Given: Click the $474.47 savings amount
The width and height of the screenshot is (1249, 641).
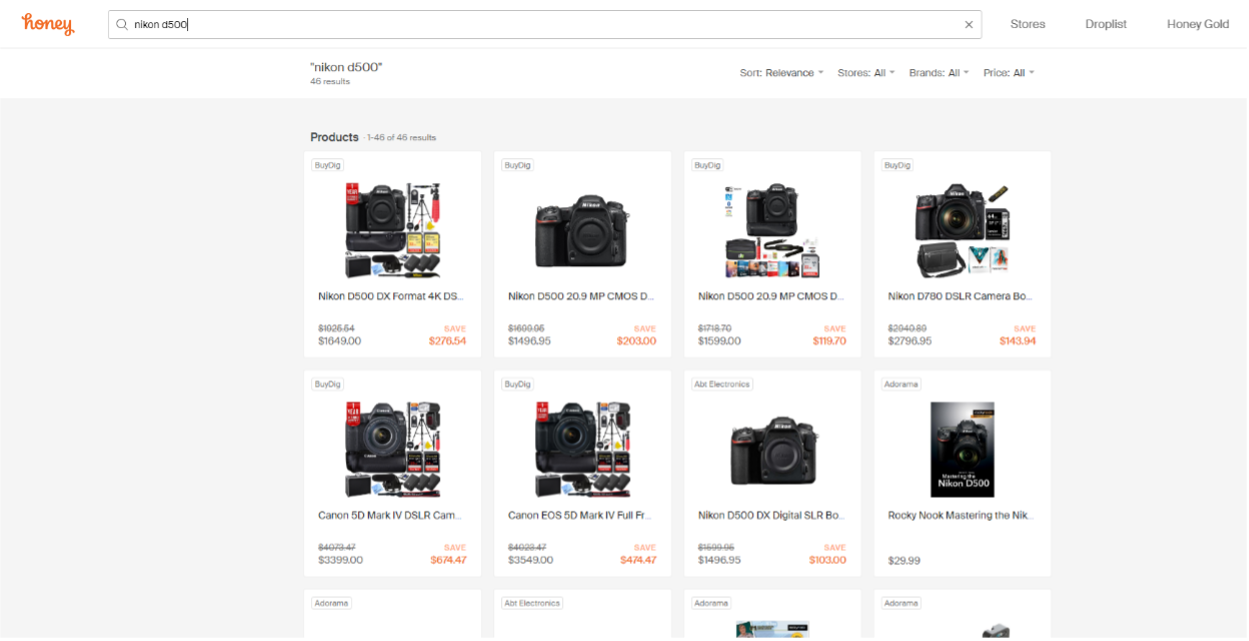Looking at the screenshot, I should coord(638,560).
